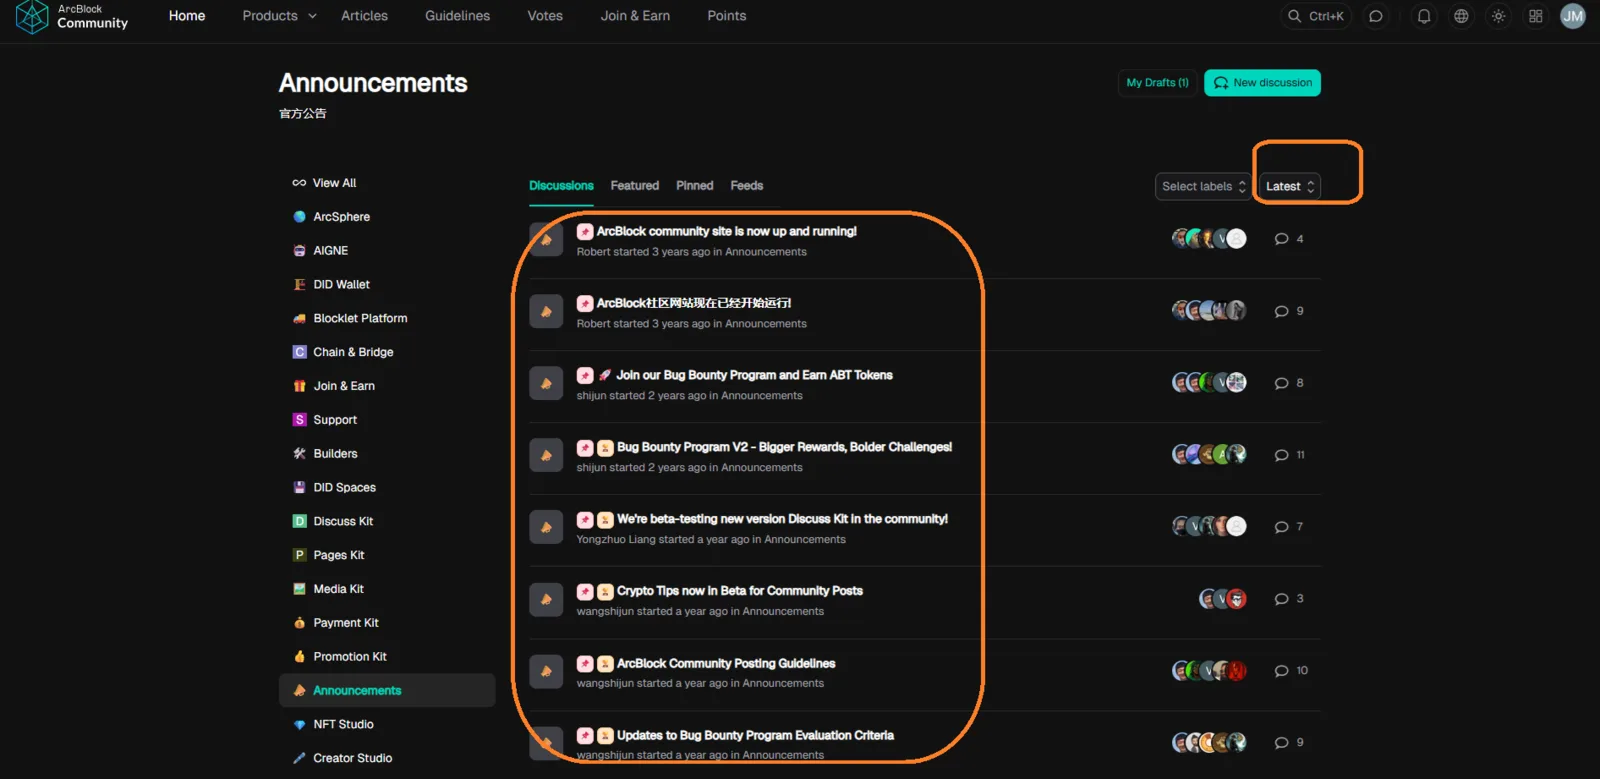Image resolution: width=1600 pixels, height=779 pixels.
Task: Select the ArcSphere board icon
Action: (299, 217)
